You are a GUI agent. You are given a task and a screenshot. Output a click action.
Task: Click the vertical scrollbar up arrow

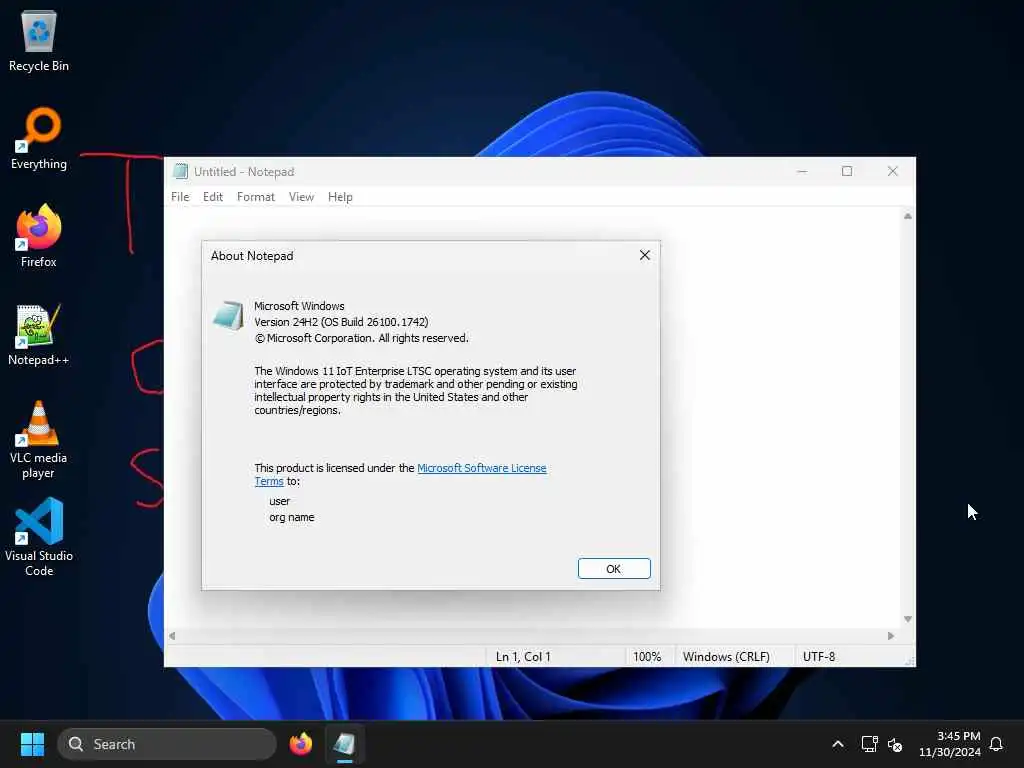(908, 216)
